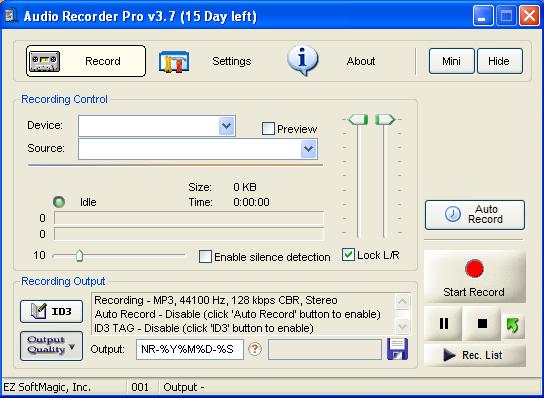
Task: Click the Settings tools icon
Action: click(174, 62)
